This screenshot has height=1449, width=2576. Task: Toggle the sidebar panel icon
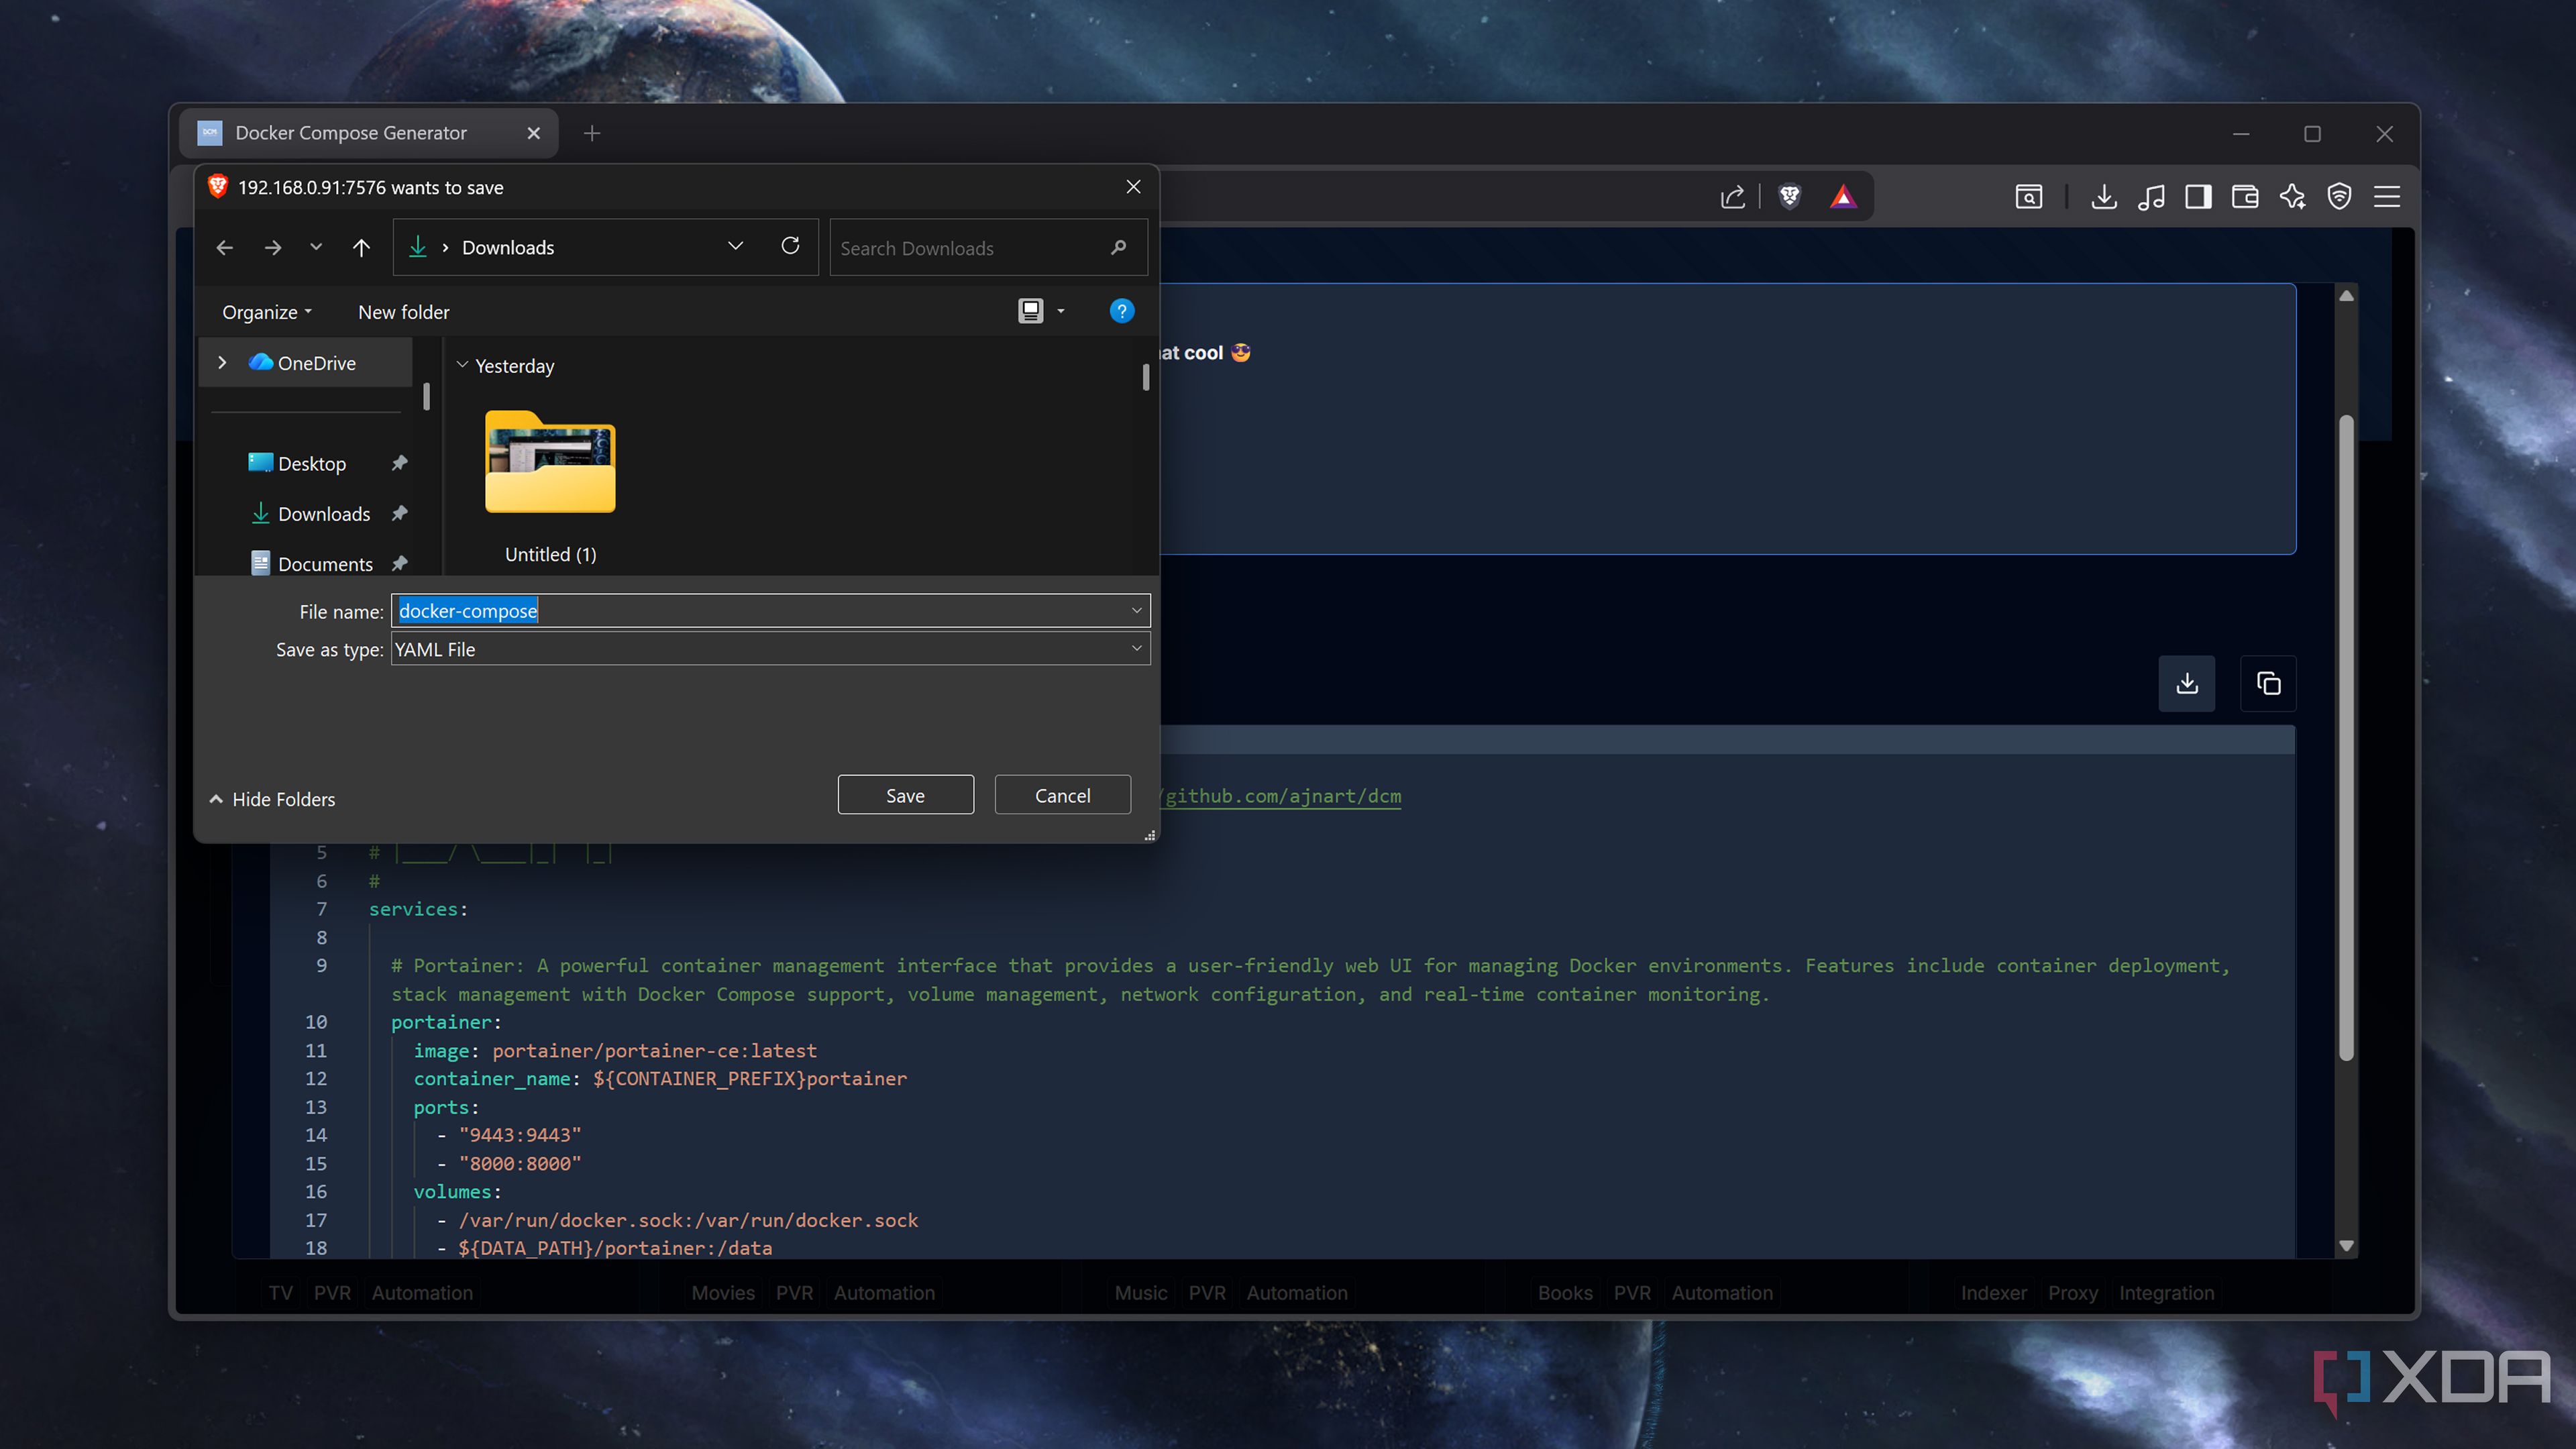[x=2197, y=197]
